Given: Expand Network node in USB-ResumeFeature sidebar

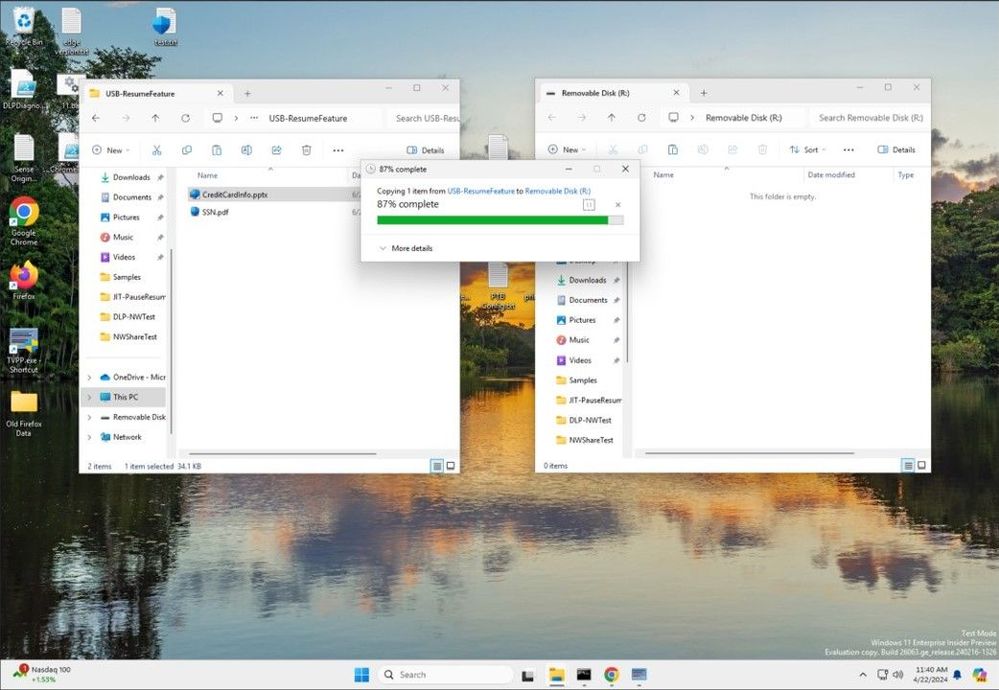Looking at the screenshot, I should click(x=89, y=437).
